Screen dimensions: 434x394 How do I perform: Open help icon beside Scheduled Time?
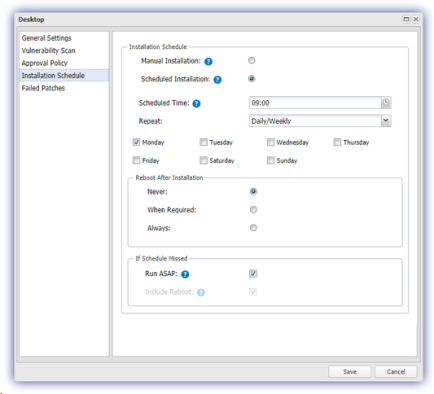tap(197, 104)
